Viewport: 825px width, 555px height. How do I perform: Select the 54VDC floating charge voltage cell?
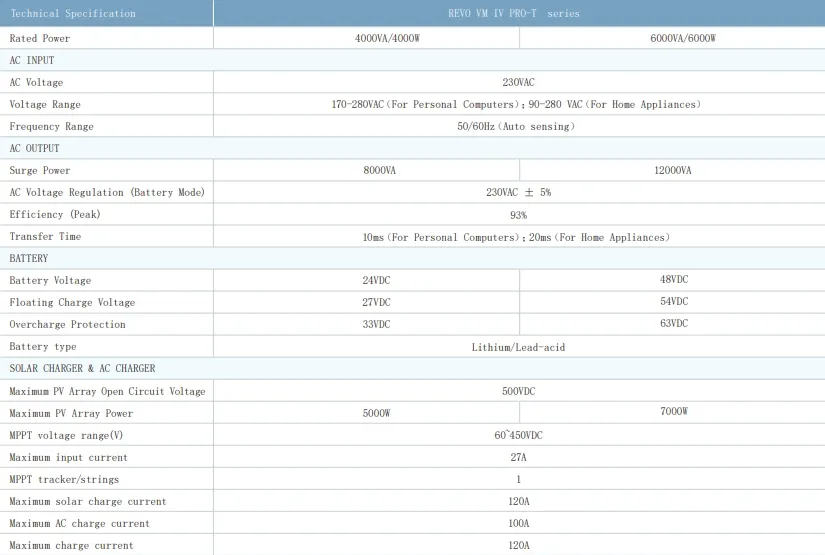673,302
